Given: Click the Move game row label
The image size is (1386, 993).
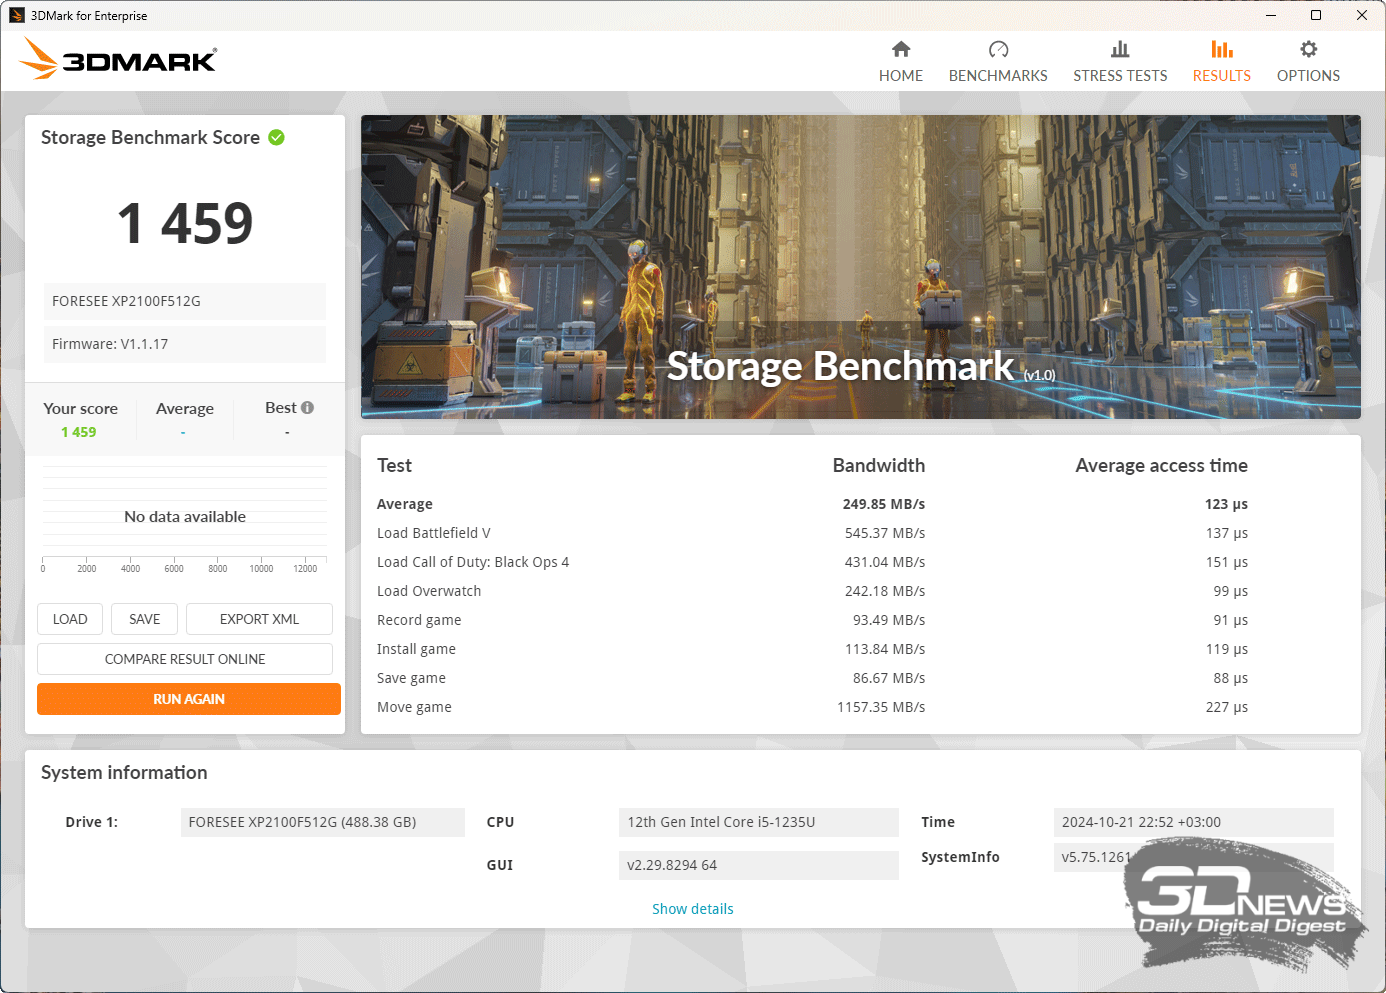Looking at the screenshot, I should tap(414, 707).
